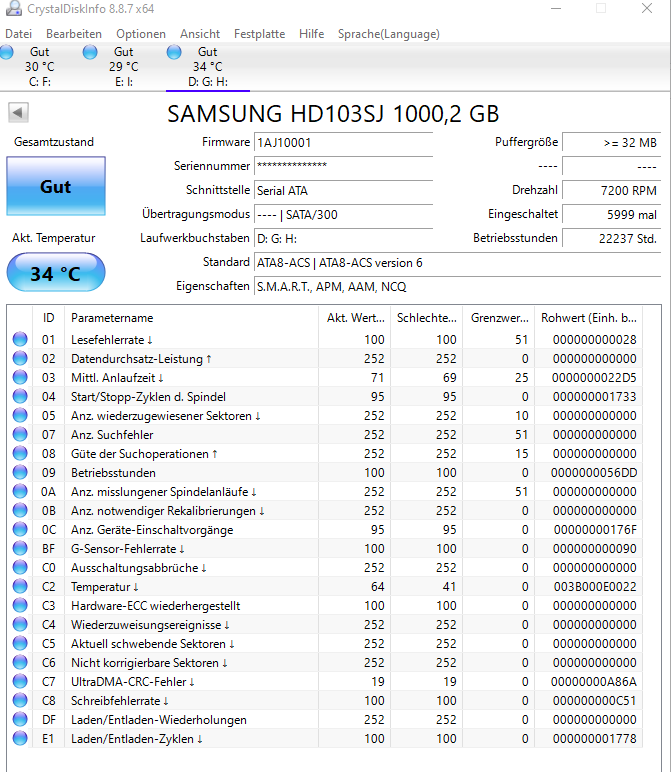This screenshot has height=772, width=671.
Task: Open the Optionen menu
Action: tap(141, 34)
